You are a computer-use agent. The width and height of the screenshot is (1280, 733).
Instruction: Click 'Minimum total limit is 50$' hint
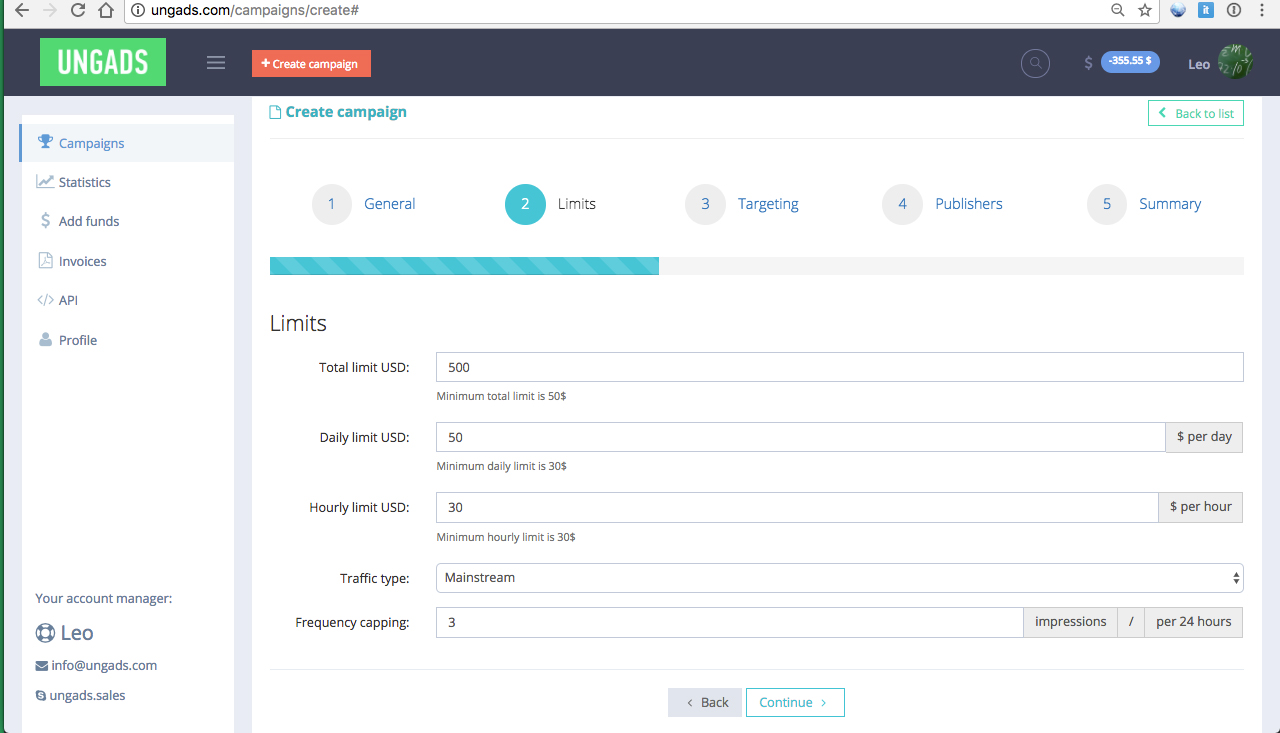tap(501, 396)
